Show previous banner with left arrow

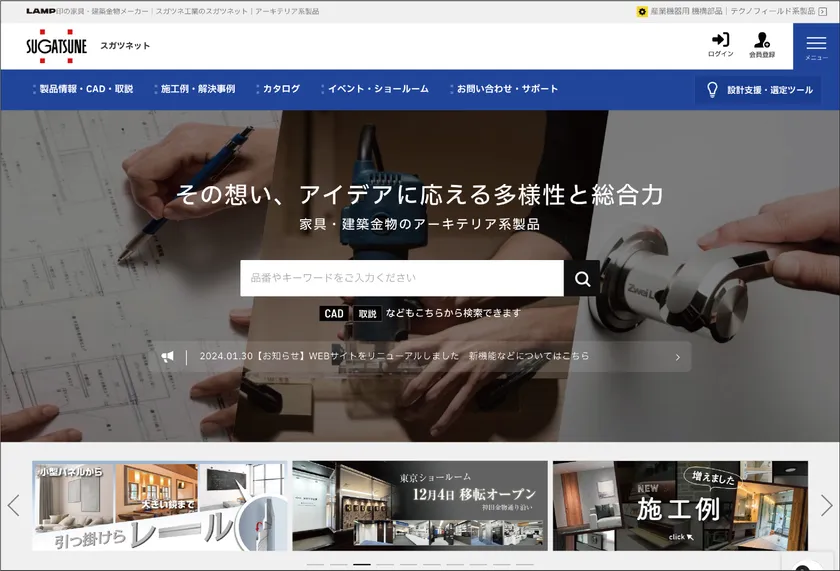pyautogui.click(x=14, y=505)
